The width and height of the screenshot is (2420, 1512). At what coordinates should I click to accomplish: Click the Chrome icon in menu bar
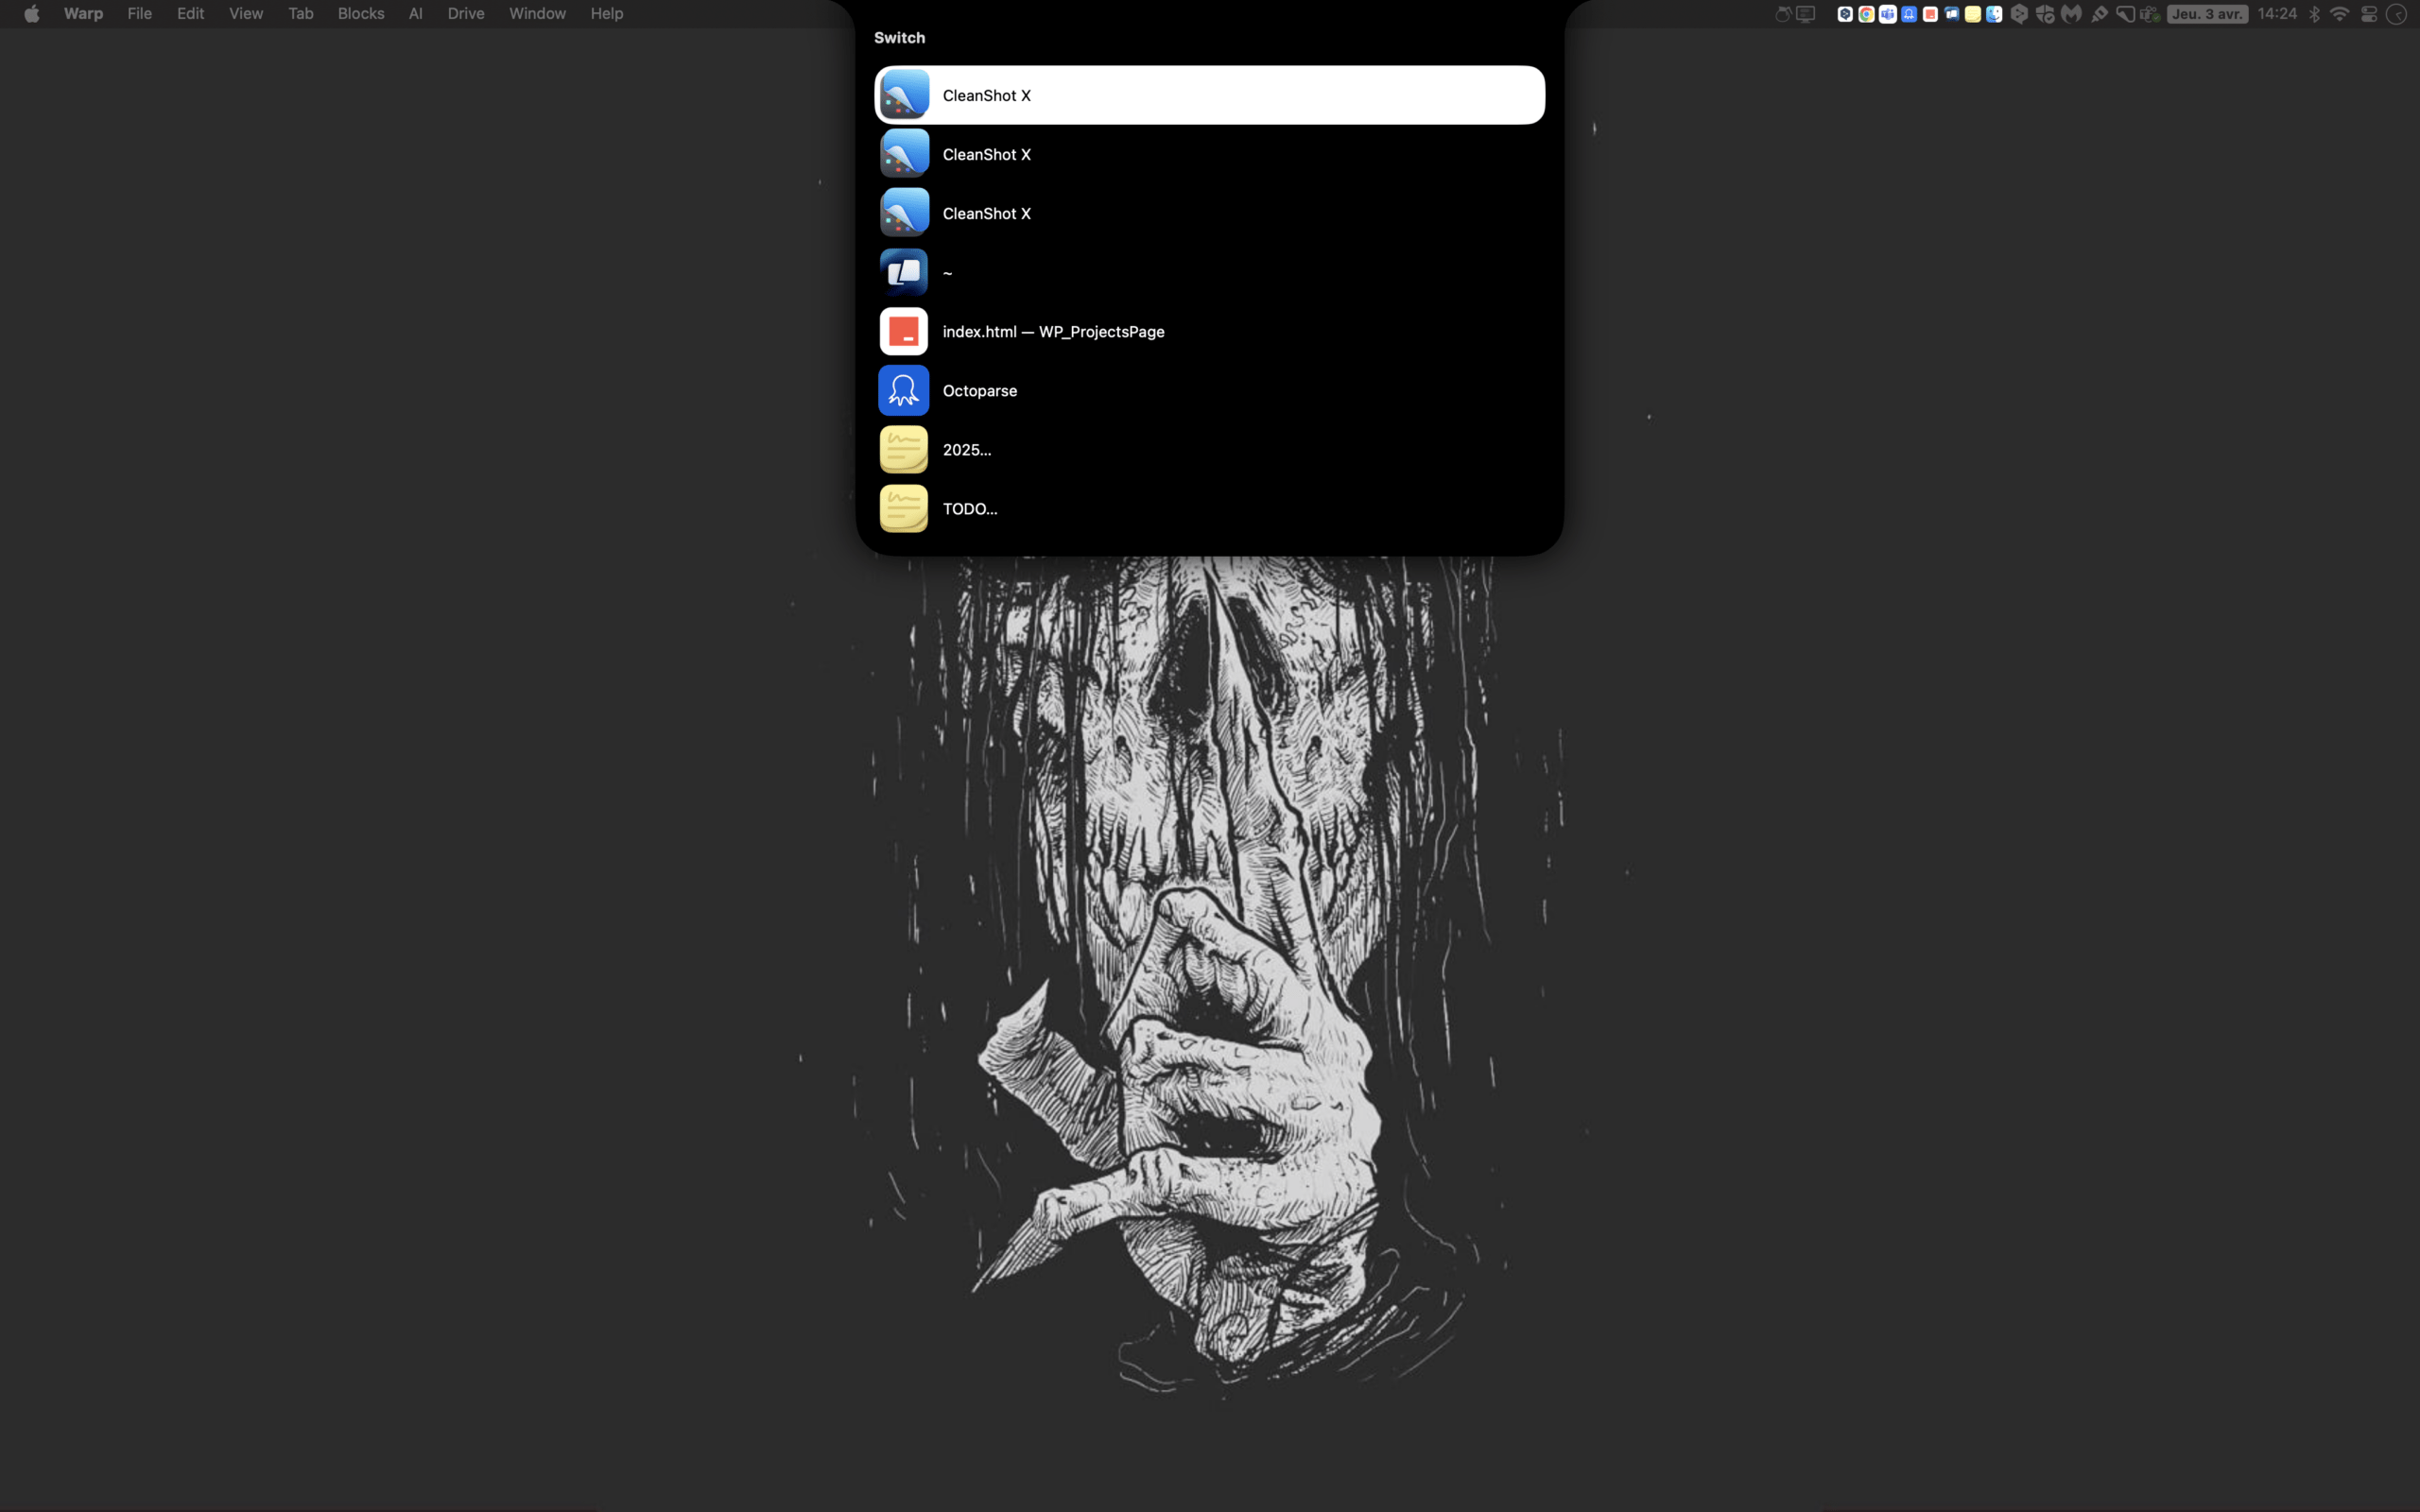click(x=1866, y=14)
